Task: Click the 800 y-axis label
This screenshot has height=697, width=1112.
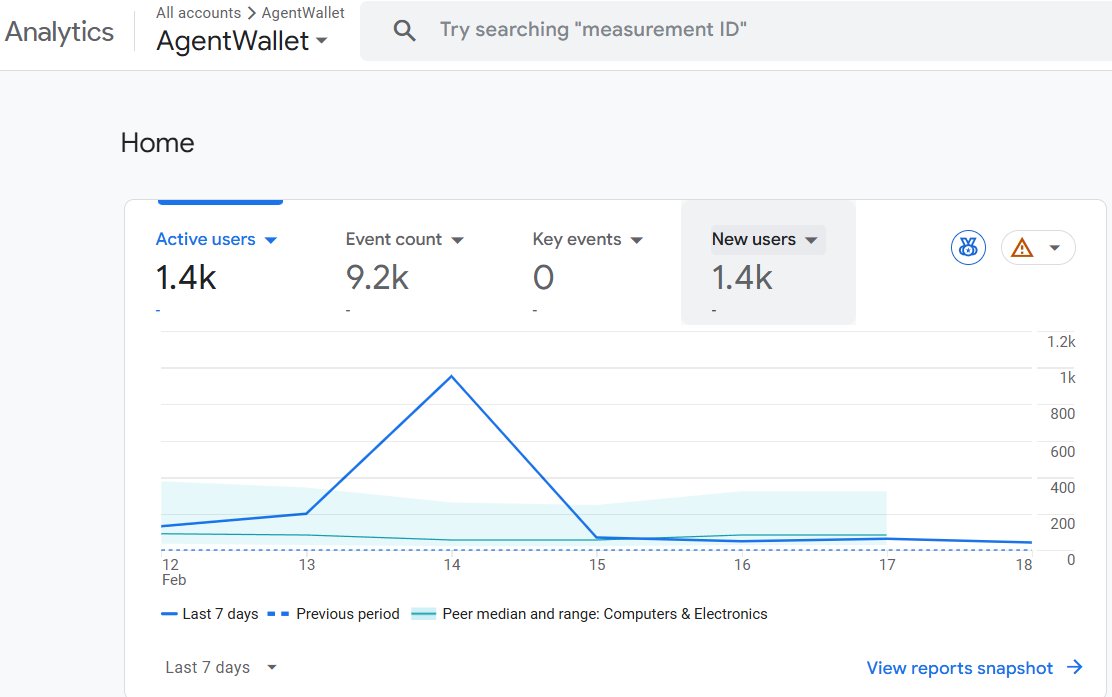Action: (x=1062, y=414)
